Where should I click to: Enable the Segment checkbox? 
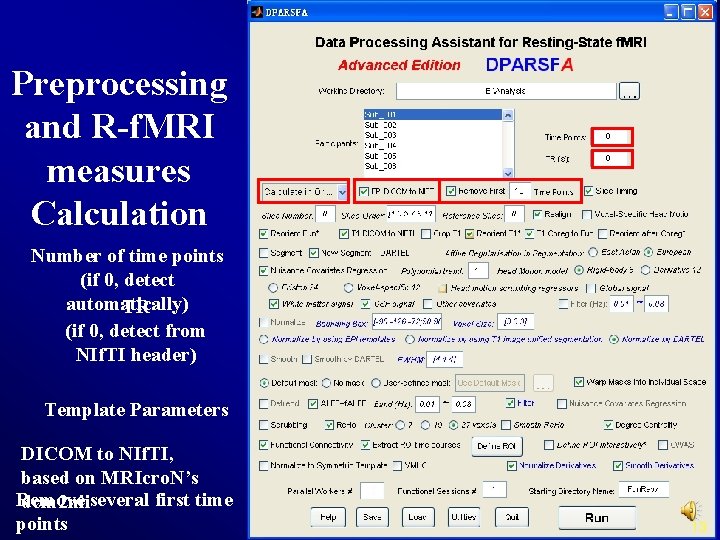pos(264,253)
